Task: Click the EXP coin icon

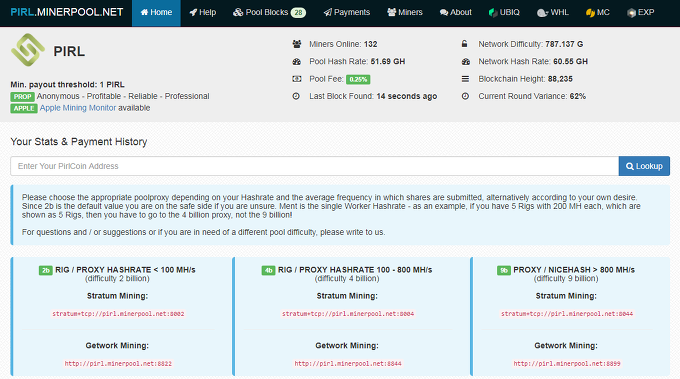Action: pyautogui.click(x=631, y=13)
